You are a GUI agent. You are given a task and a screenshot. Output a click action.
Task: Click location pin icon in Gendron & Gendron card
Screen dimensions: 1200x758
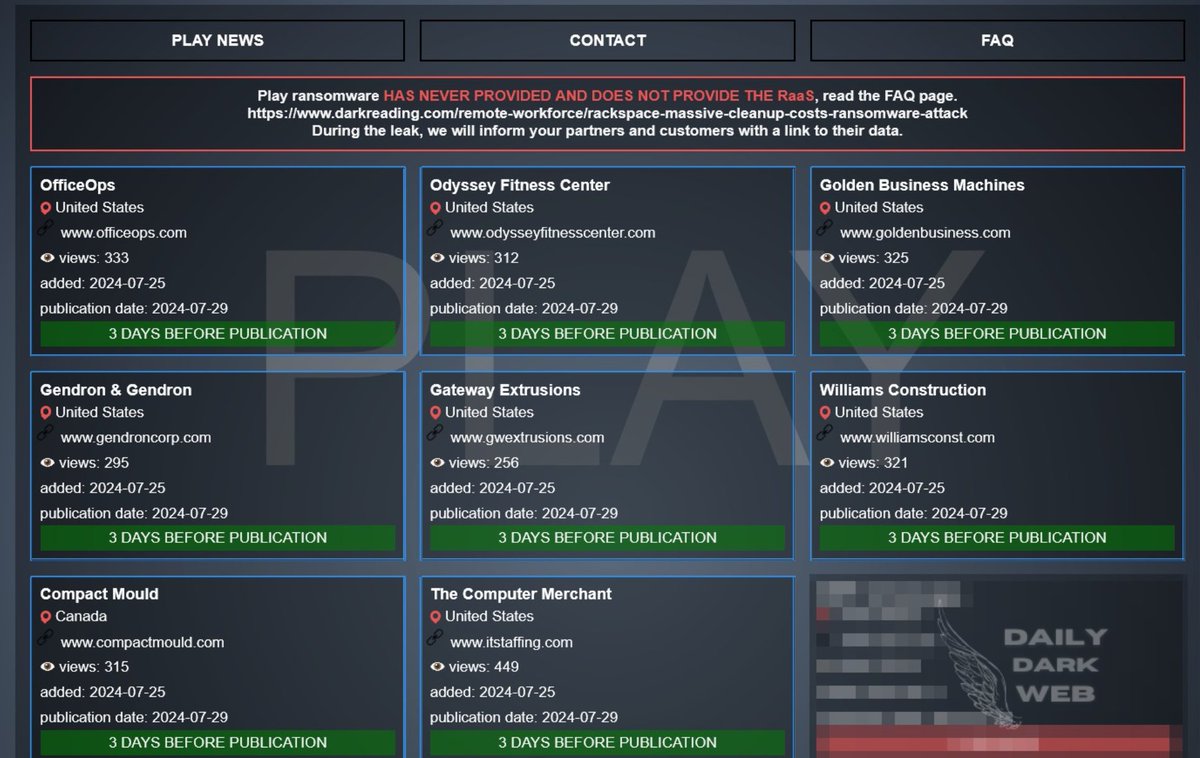click(x=45, y=413)
